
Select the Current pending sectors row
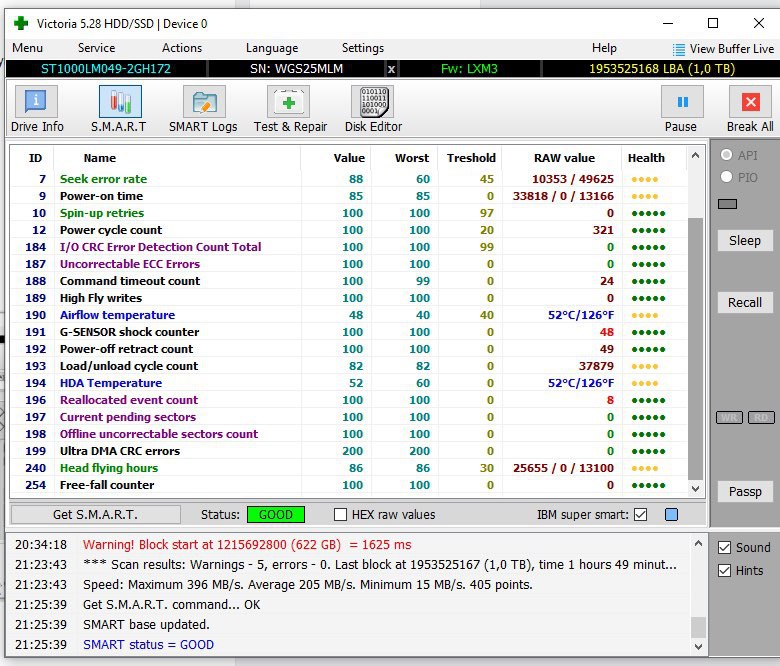(x=349, y=417)
